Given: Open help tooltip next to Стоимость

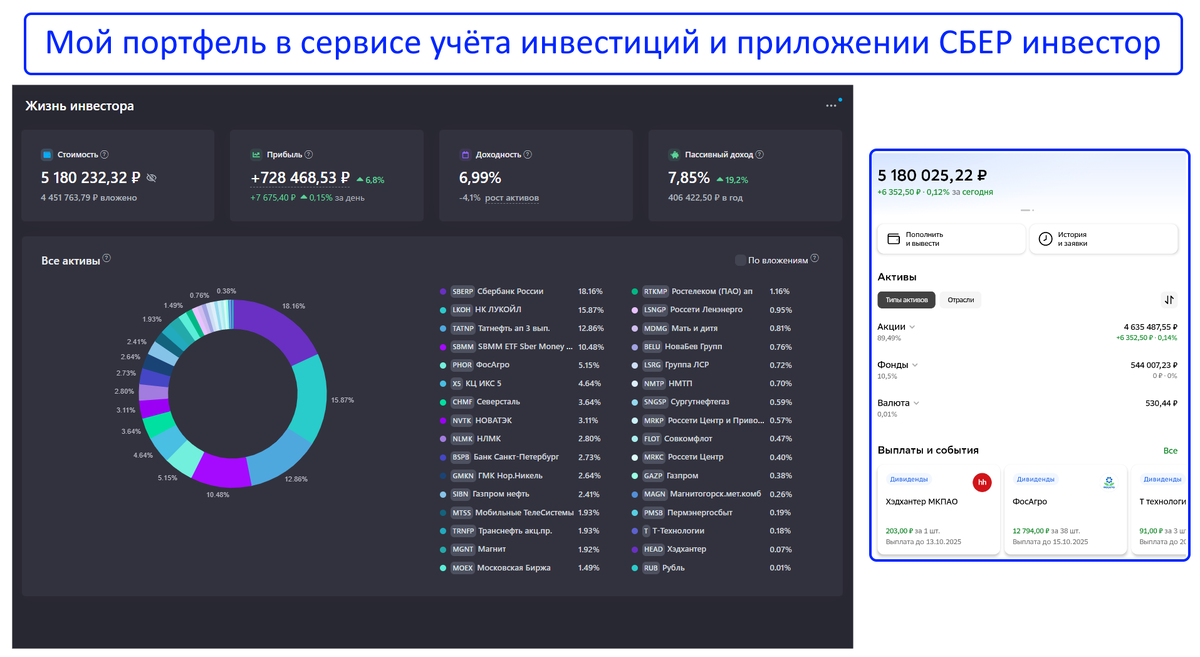Looking at the screenshot, I should click(x=105, y=155).
